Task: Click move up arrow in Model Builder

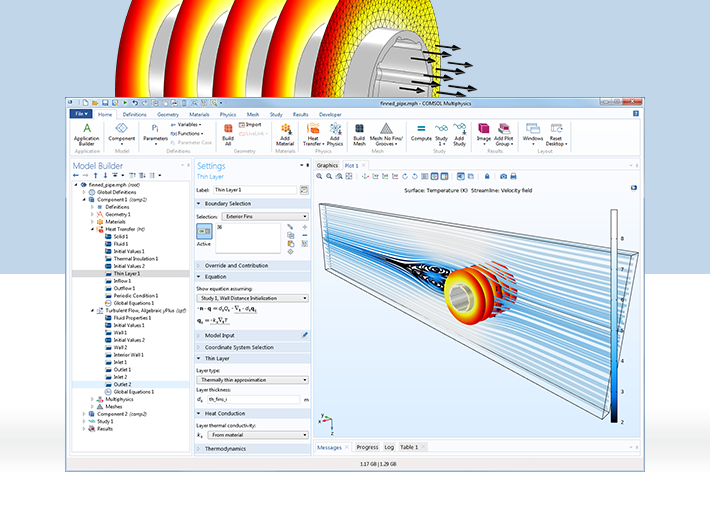Action: pos(96,175)
